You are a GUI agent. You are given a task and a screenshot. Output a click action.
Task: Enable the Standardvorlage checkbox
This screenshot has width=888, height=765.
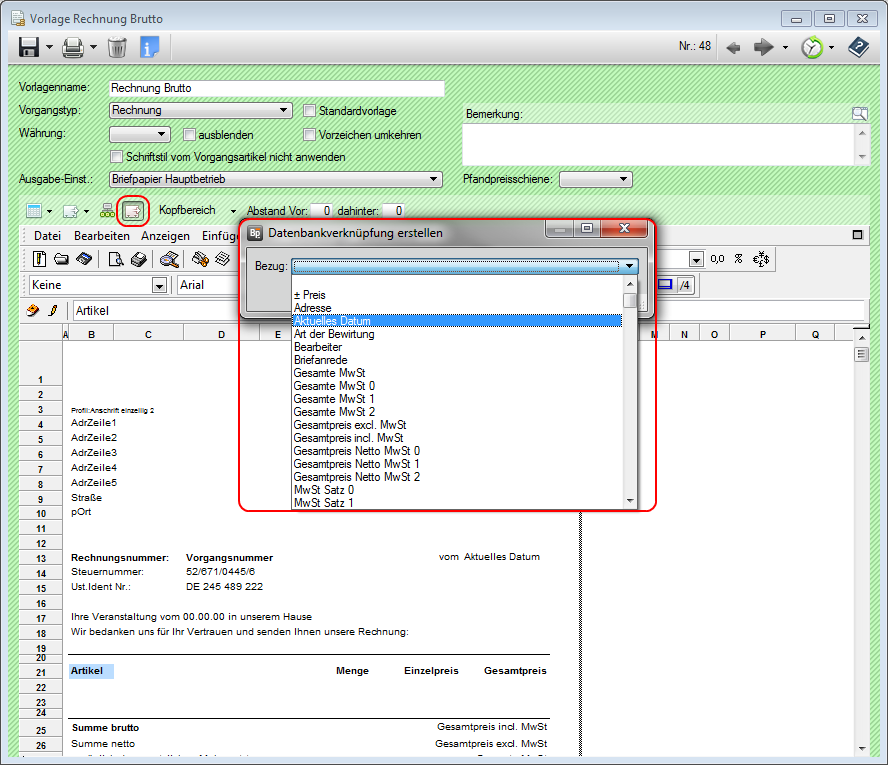[310, 111]
